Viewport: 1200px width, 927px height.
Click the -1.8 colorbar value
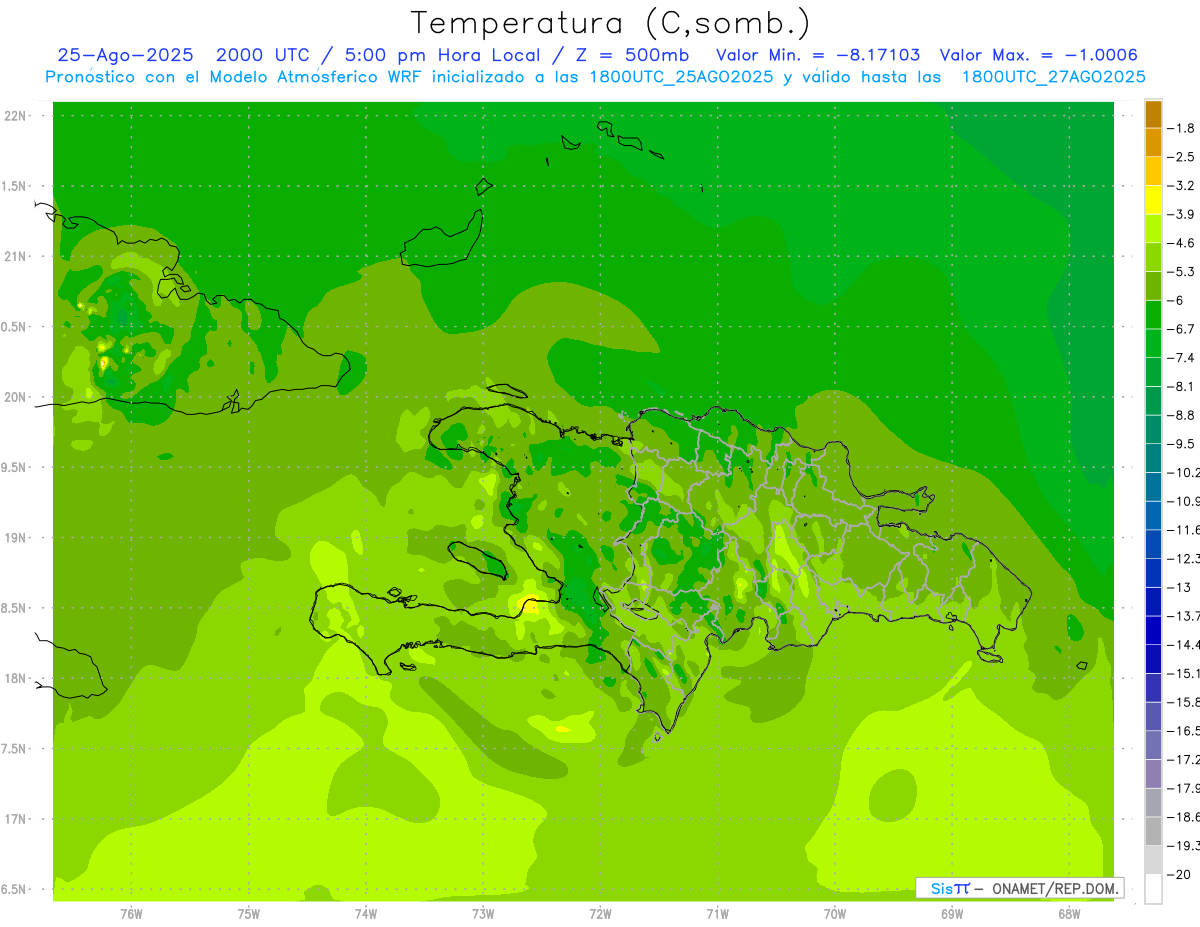(1182, 128)
